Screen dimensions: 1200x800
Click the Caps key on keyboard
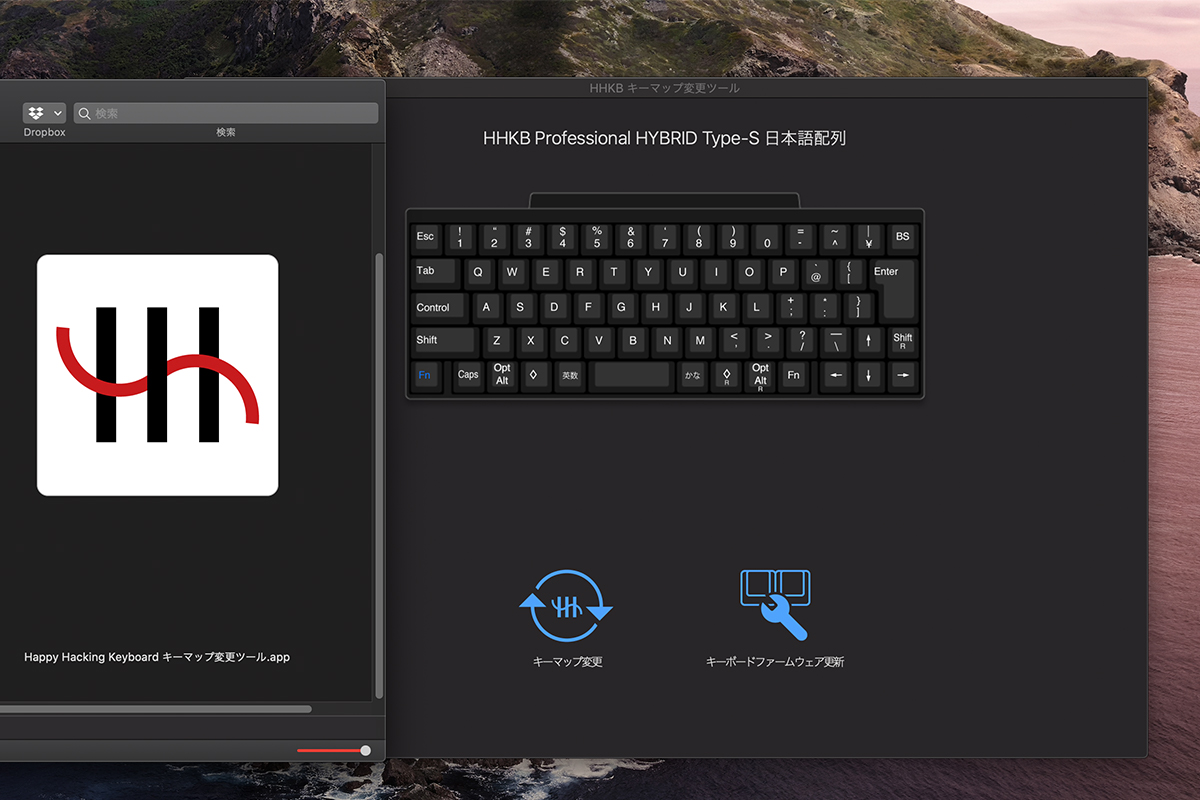coord(468,375)
